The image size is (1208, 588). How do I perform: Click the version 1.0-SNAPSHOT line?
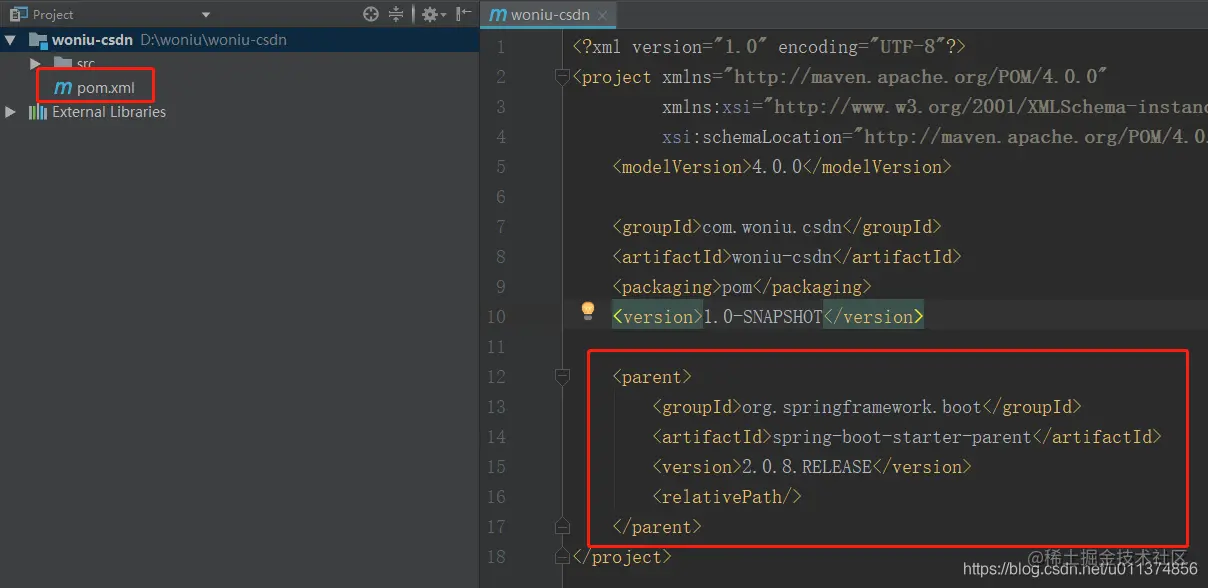click(768, 317)
